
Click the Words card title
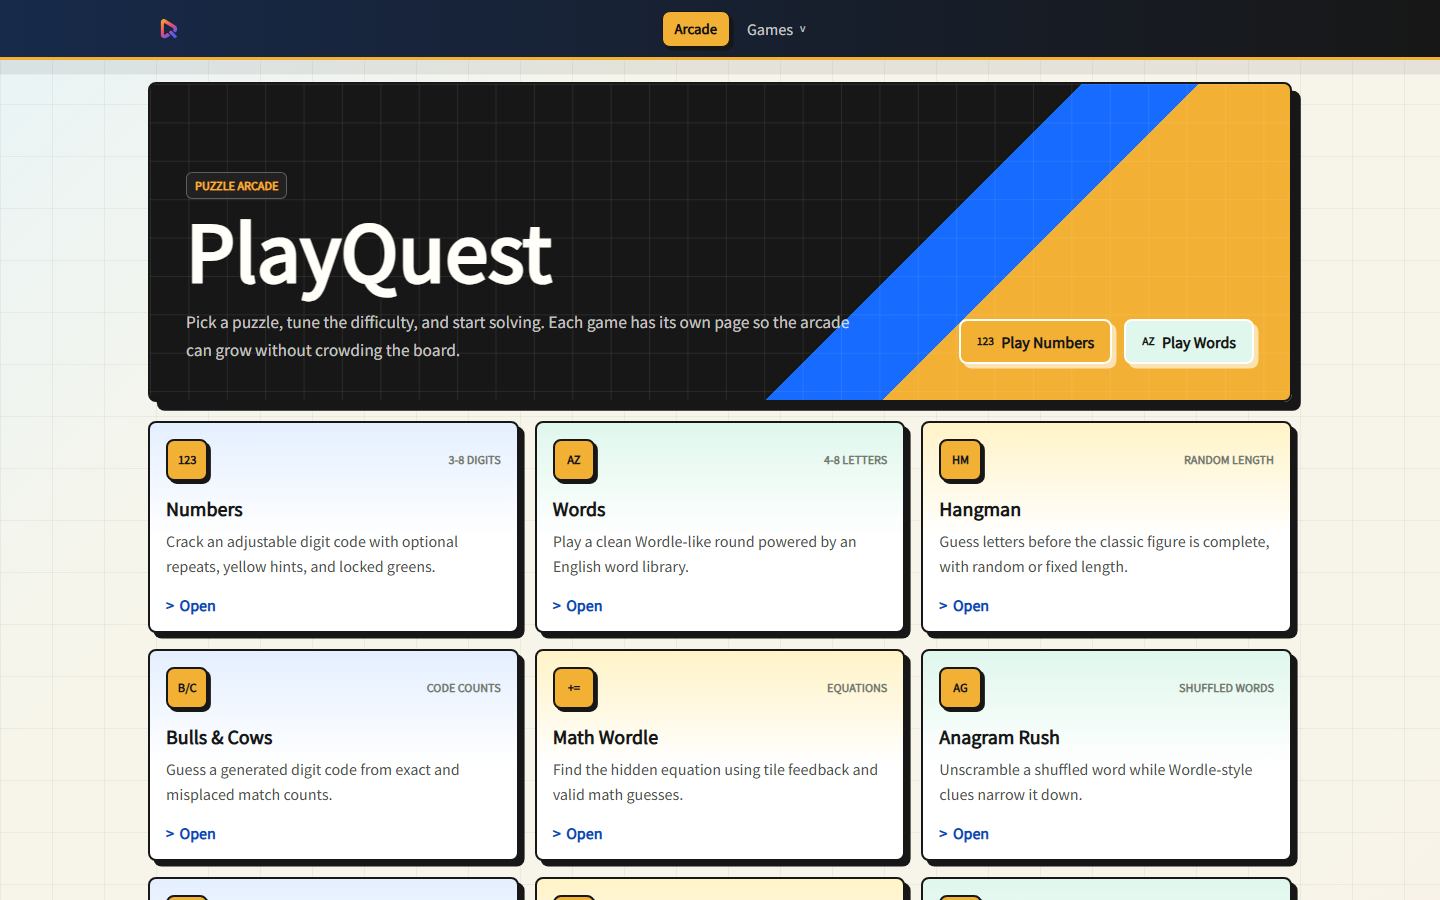click(x=579, y=509)
